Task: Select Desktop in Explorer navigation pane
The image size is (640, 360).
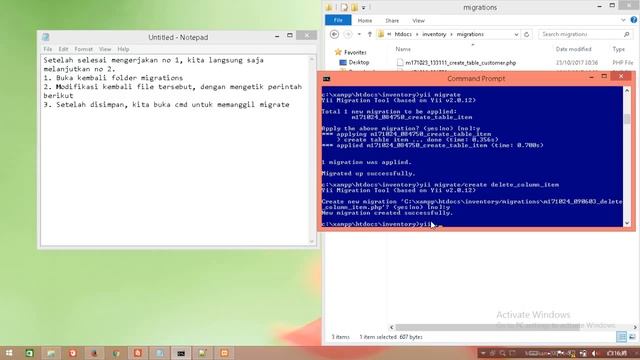Action: (359, 62)
